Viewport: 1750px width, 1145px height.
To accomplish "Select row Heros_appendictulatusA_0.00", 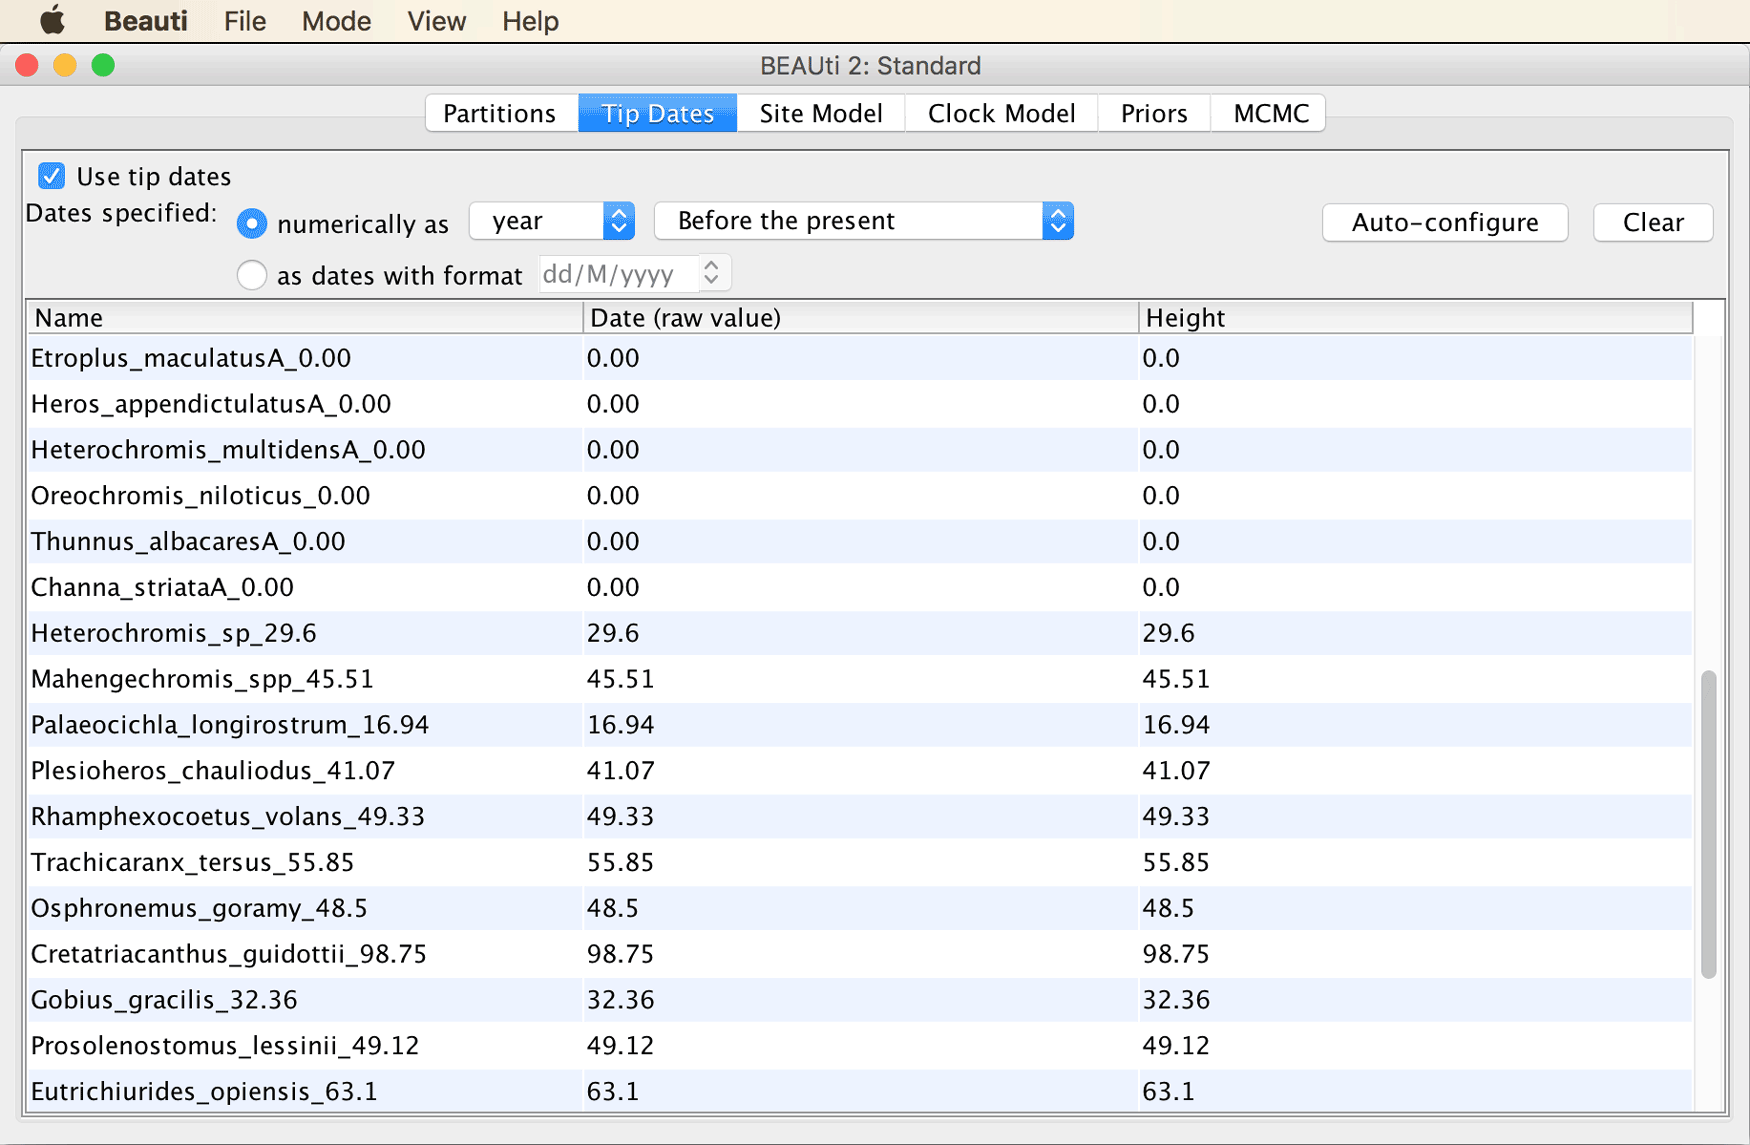I will [860, 404].
